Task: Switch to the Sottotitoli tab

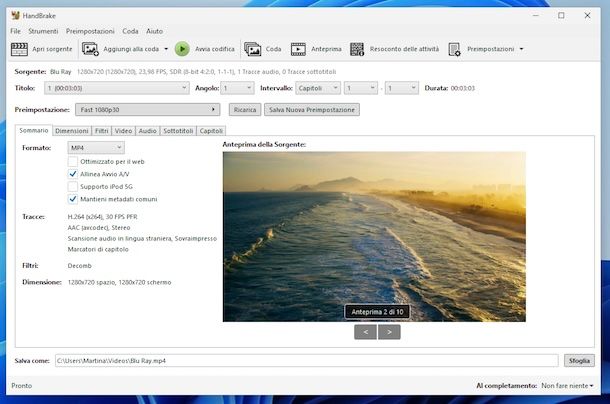Action: pos(178,130)
